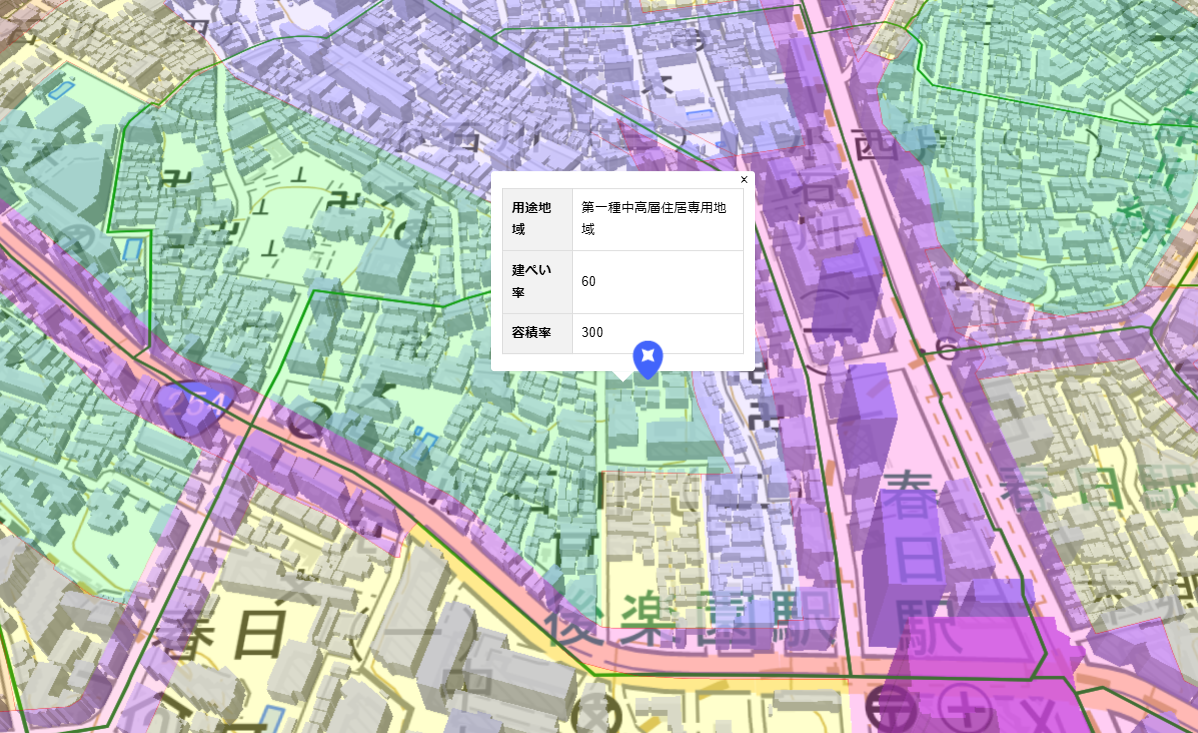Click the 建ぺい率 header cell
1198x733 pixels.
click(537, 281)
